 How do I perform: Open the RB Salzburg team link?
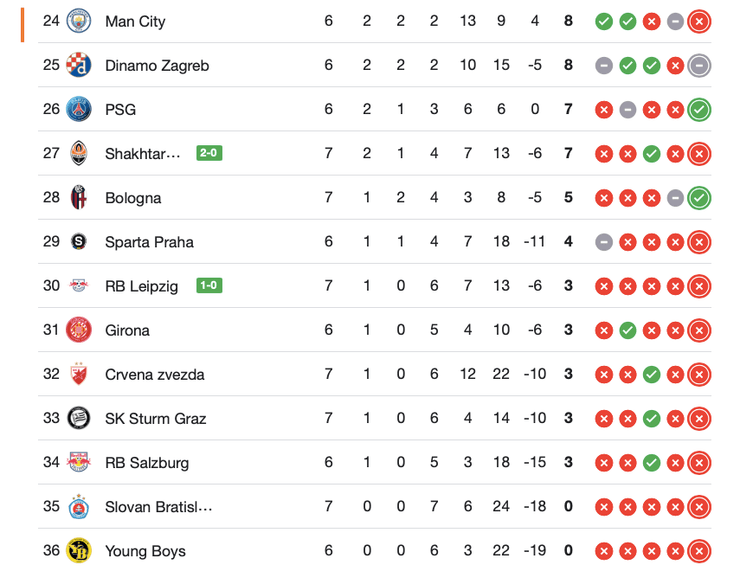click(146, 462)
